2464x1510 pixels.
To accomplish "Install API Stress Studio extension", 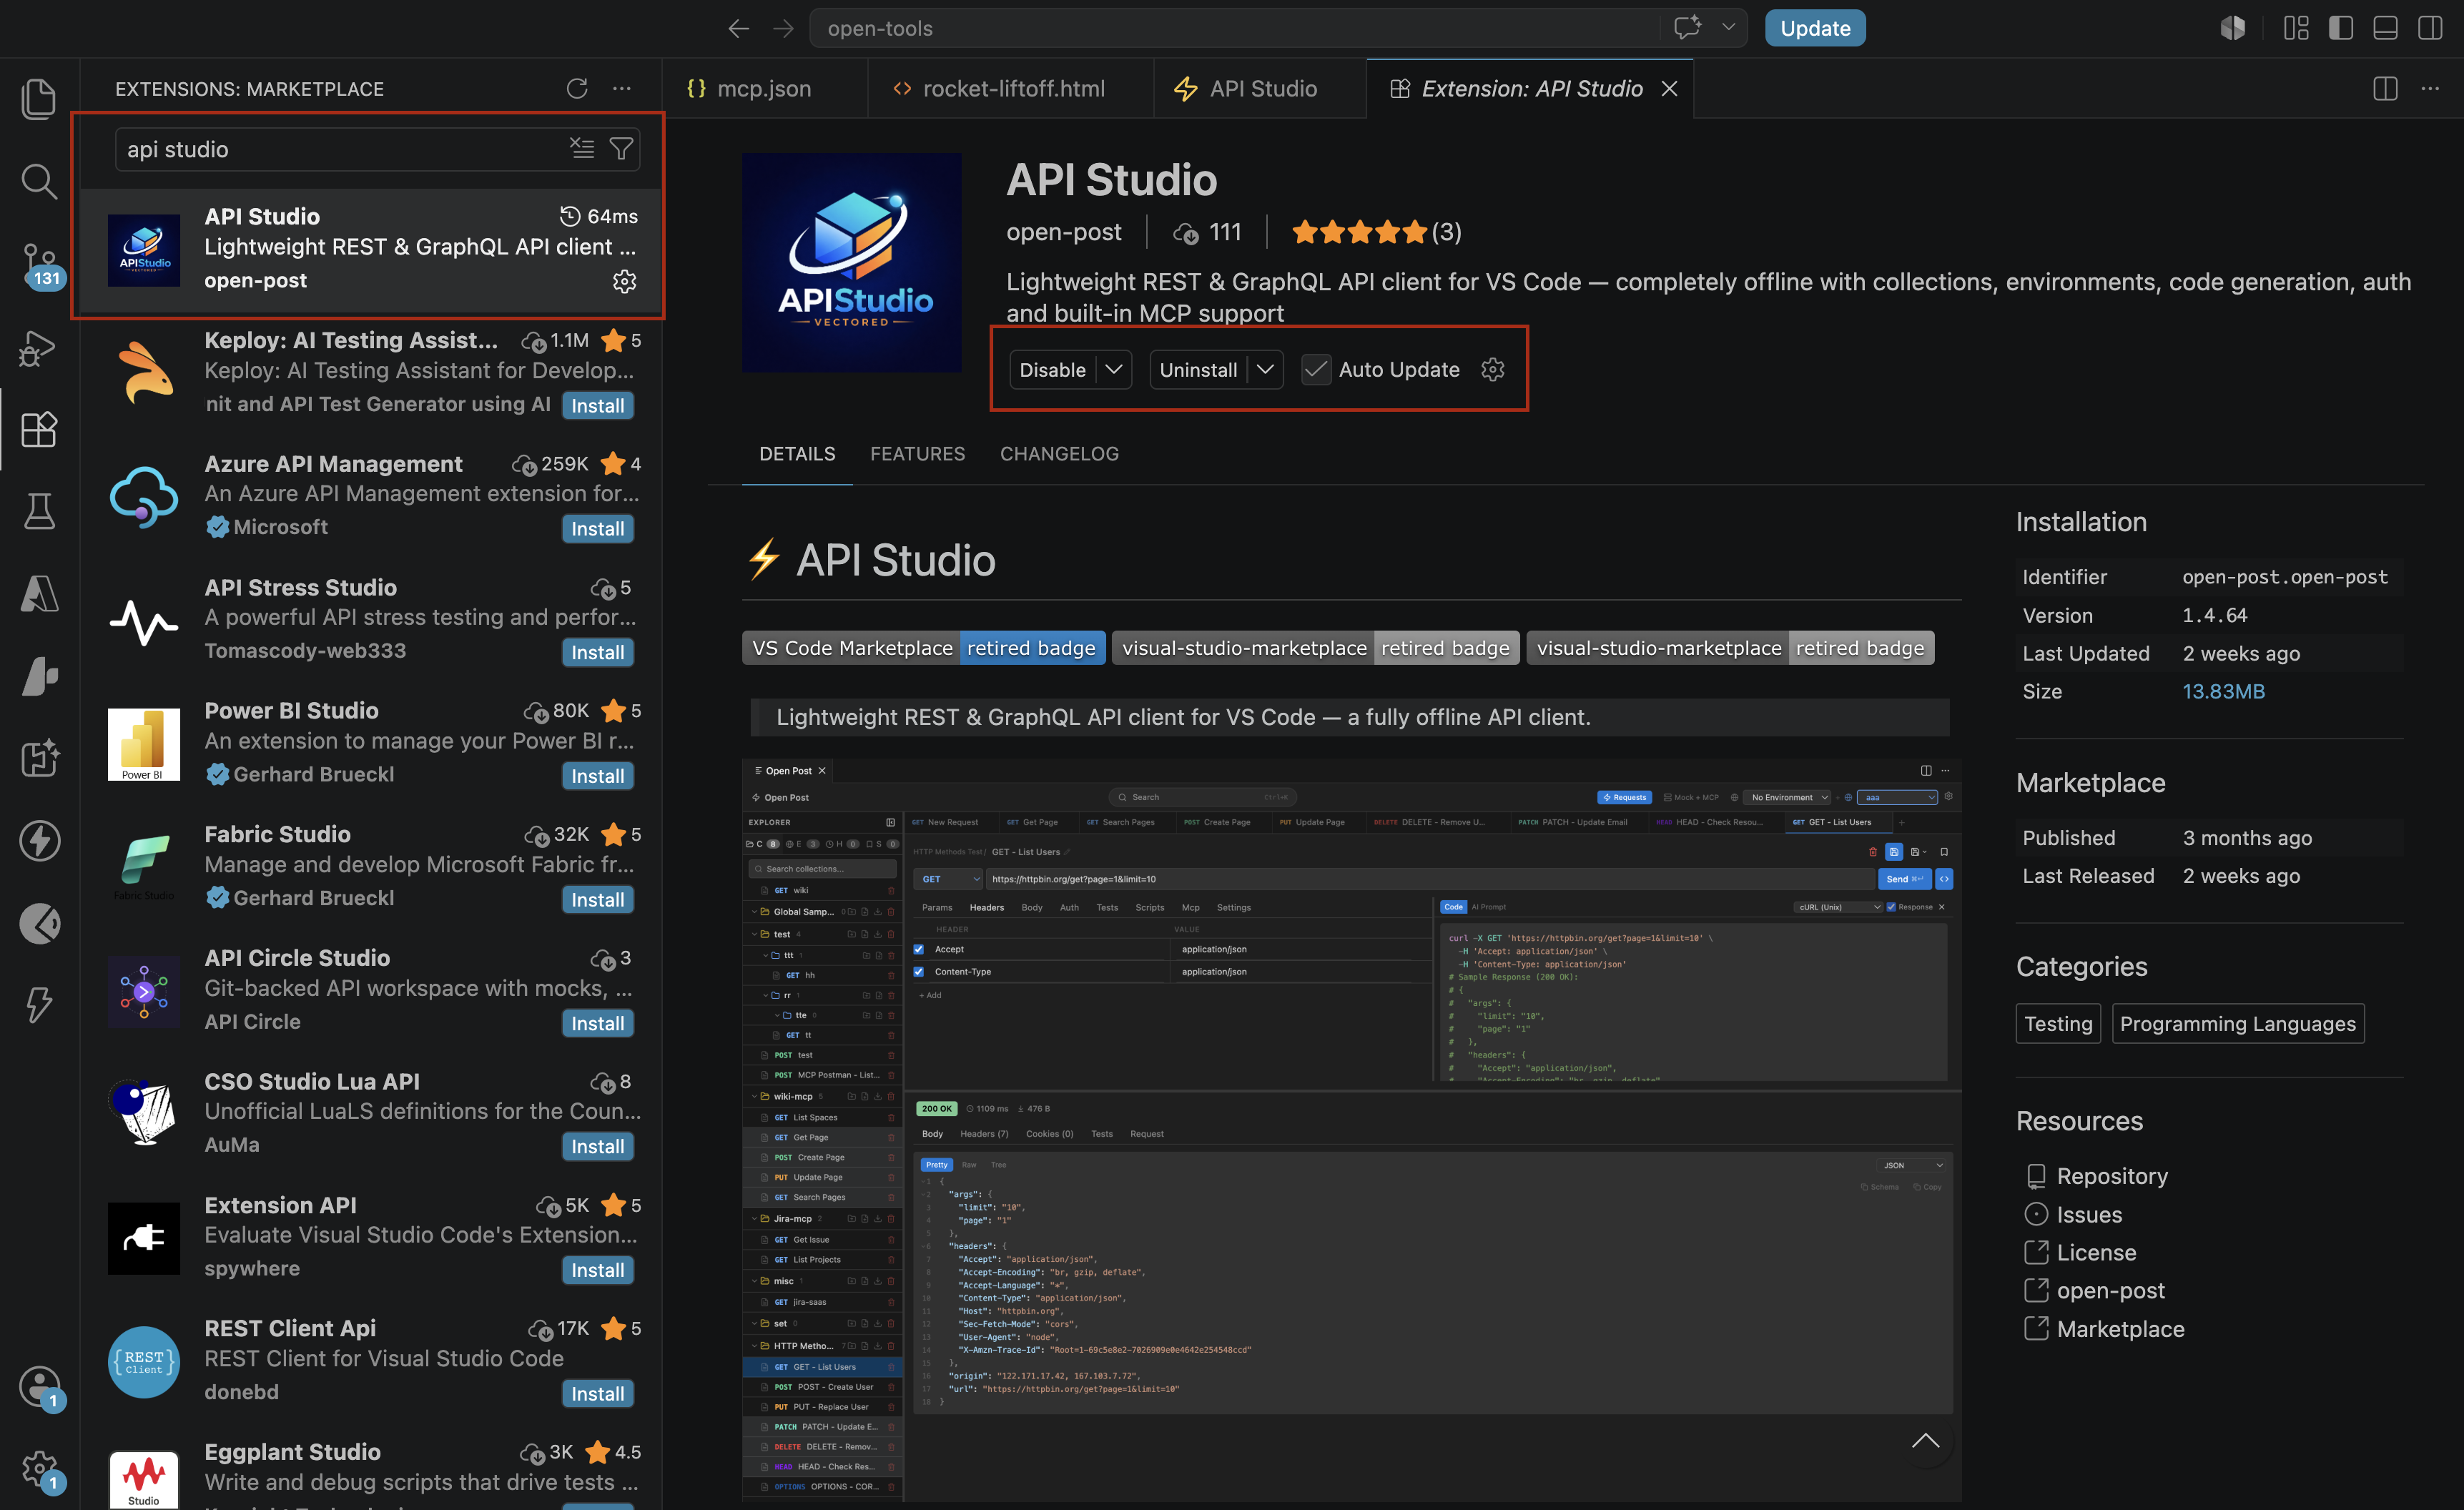I will click(597, 652).
